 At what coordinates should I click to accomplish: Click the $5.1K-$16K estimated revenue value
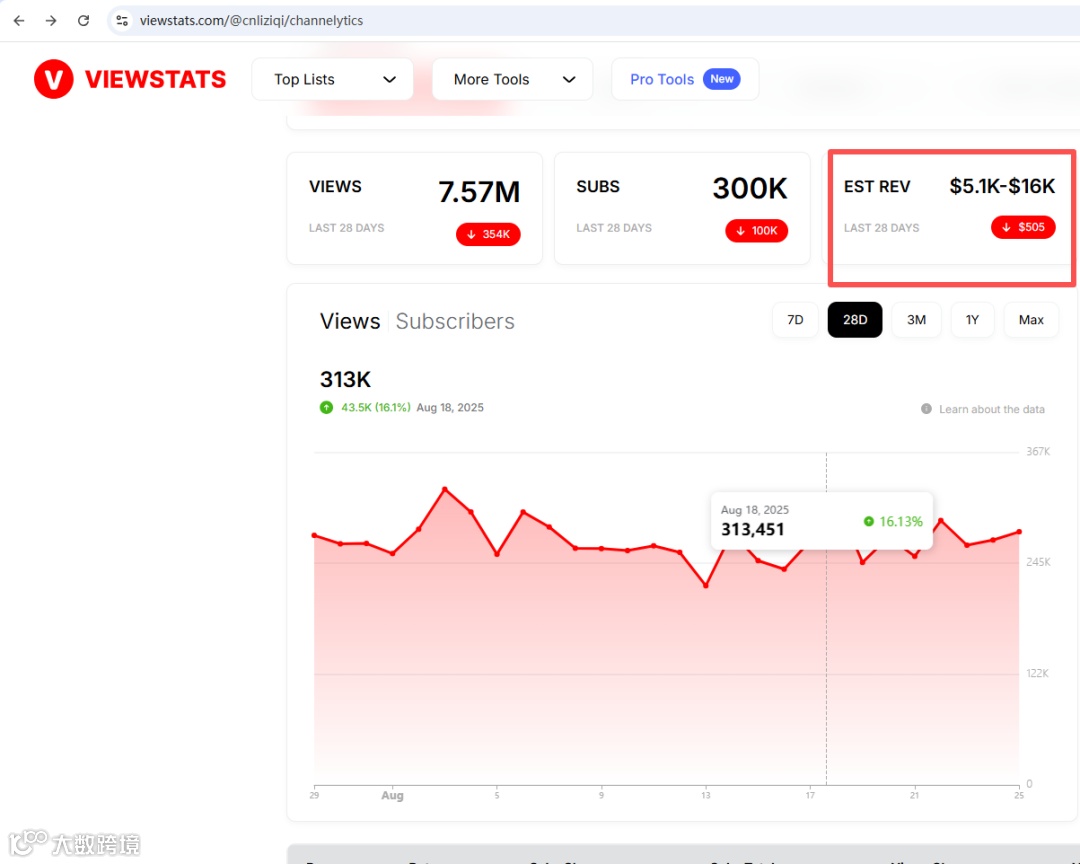[x=1002, y=186]
